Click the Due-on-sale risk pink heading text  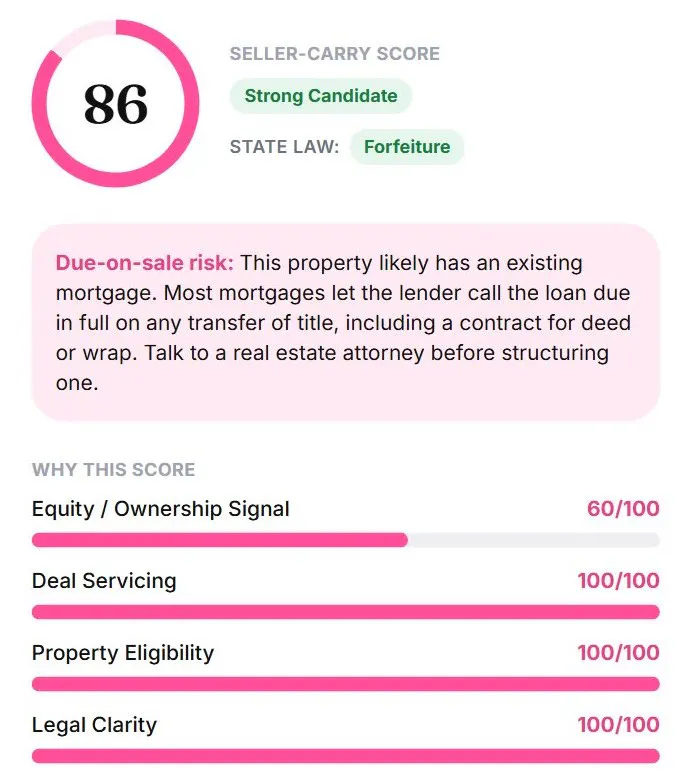click(x=144, y=263)
